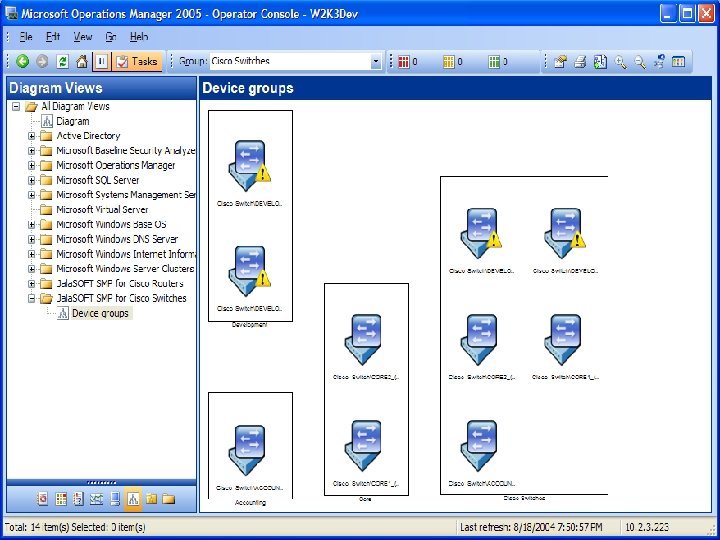Switch to Alerts view in navigation bar

pyautogui.click(x=43, y=499)
